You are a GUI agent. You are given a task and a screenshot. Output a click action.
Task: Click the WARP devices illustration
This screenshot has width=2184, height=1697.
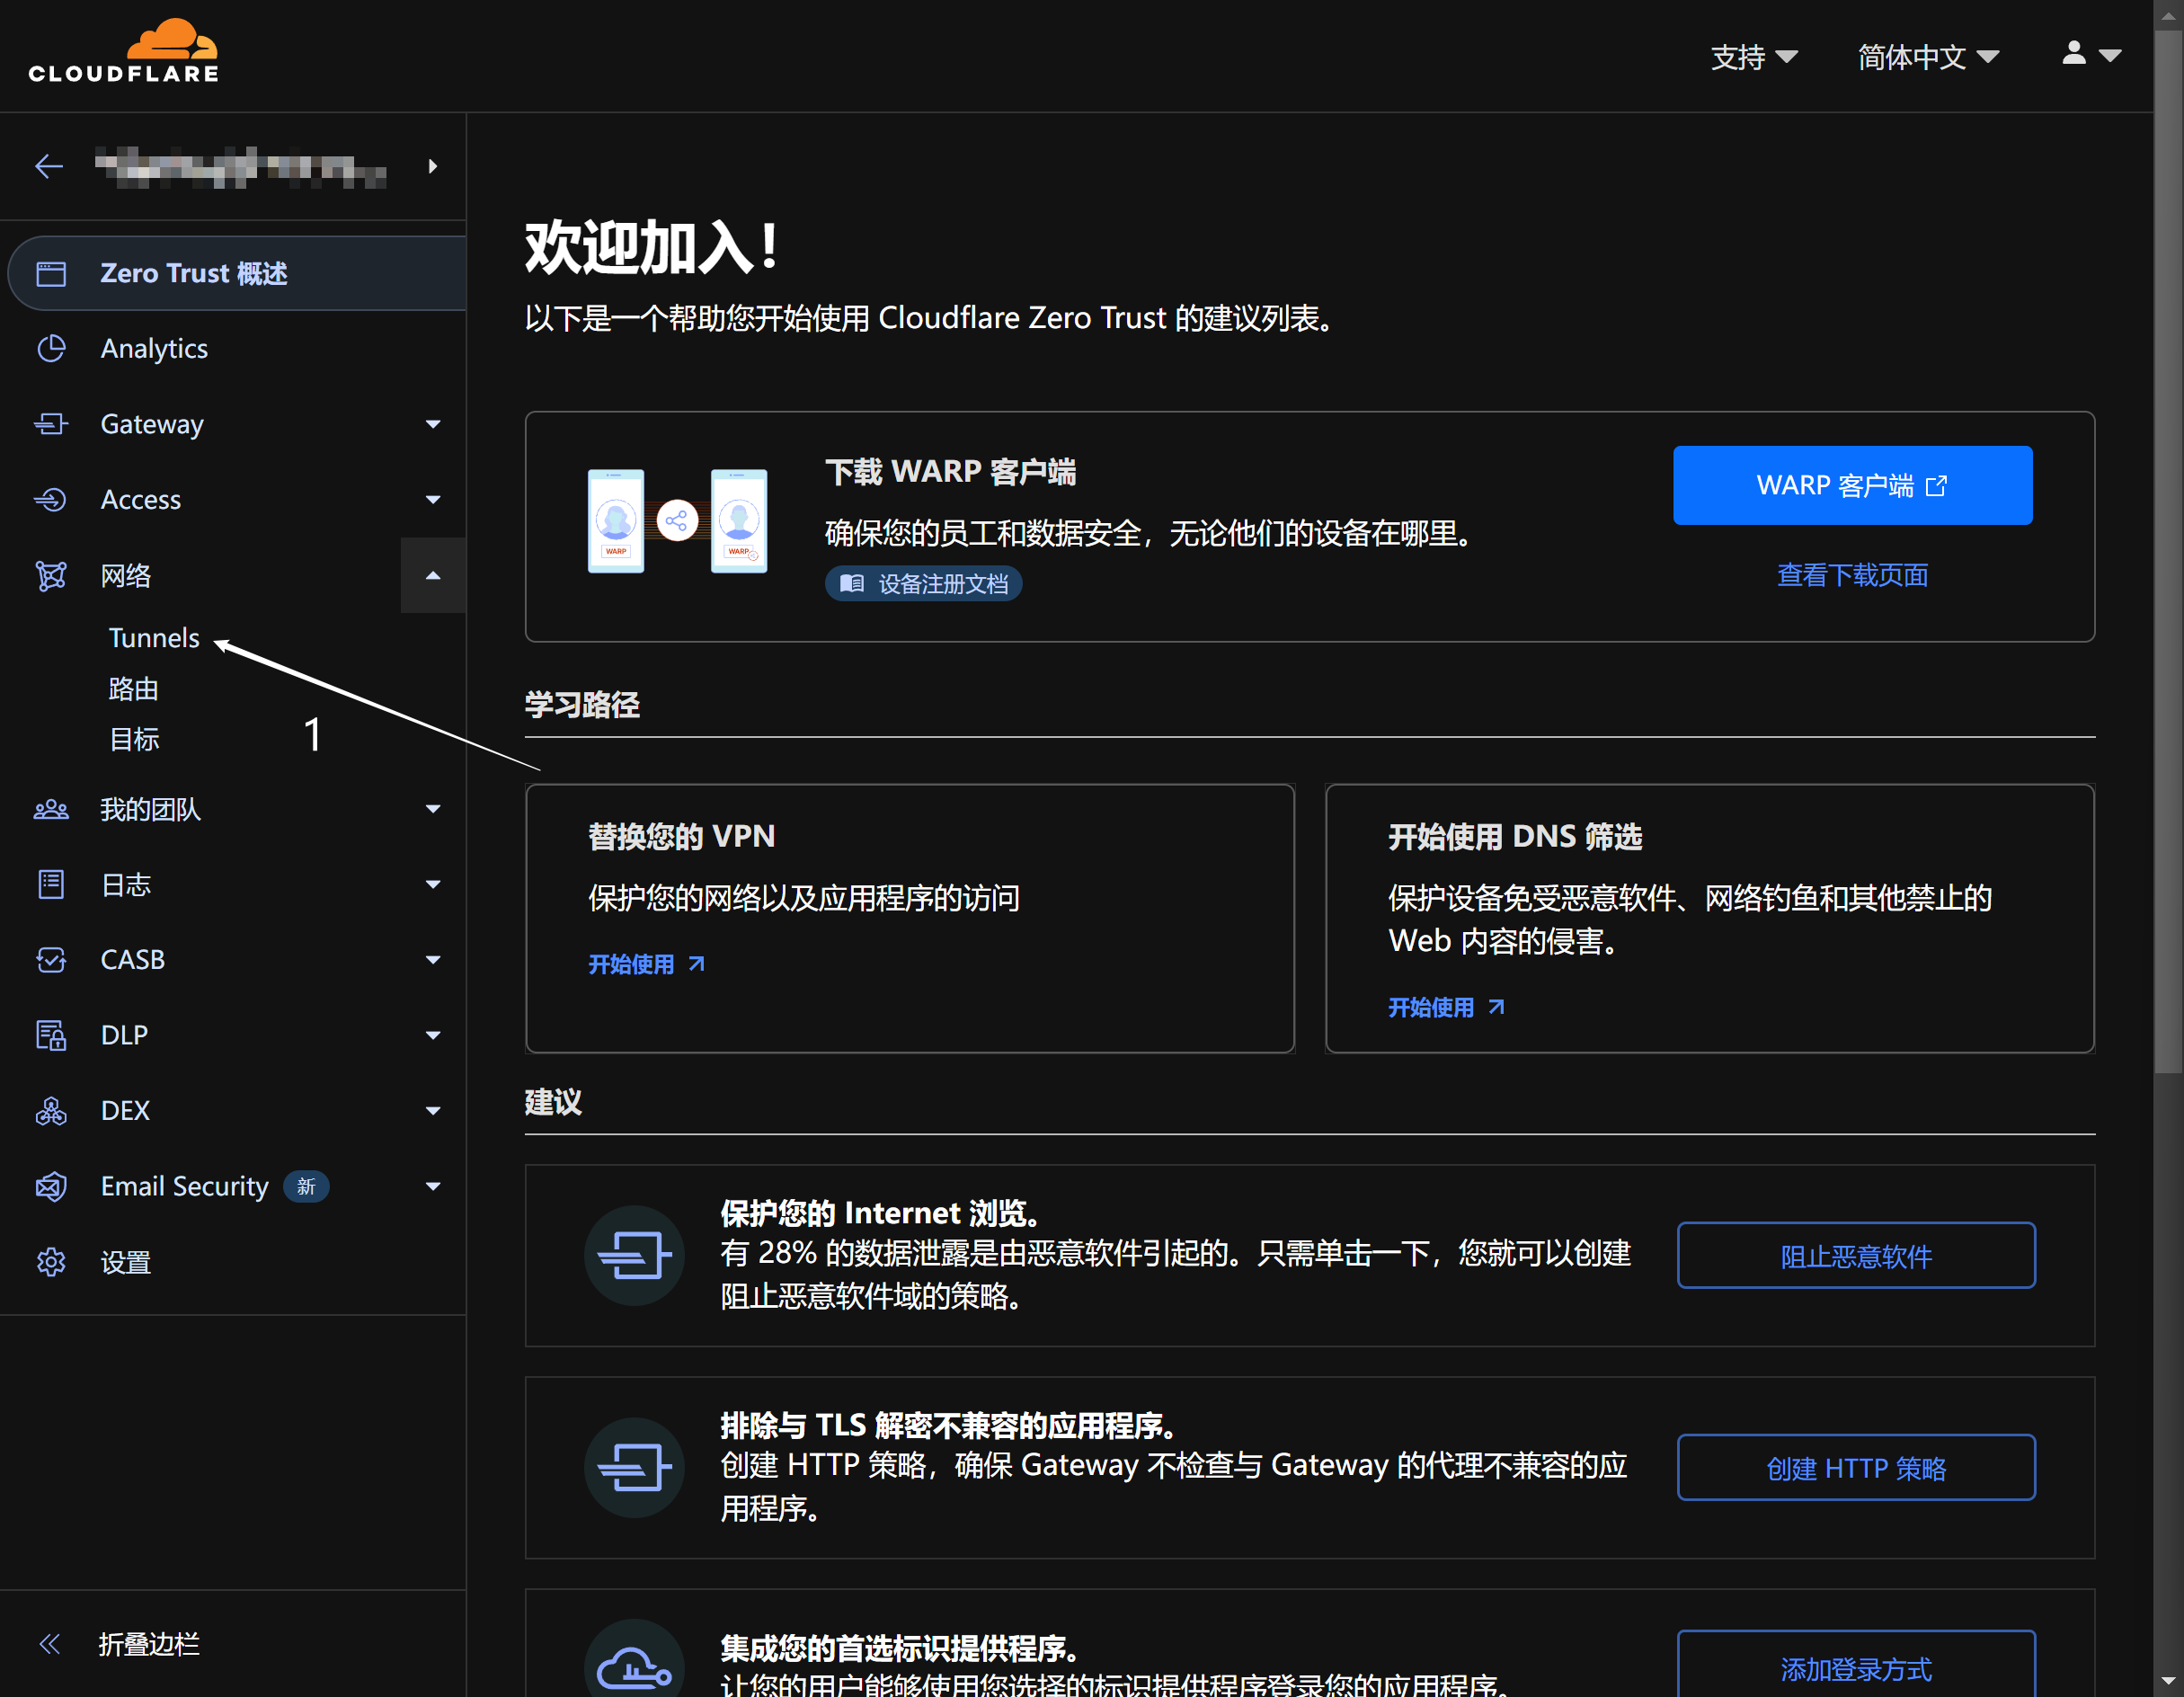677,521
